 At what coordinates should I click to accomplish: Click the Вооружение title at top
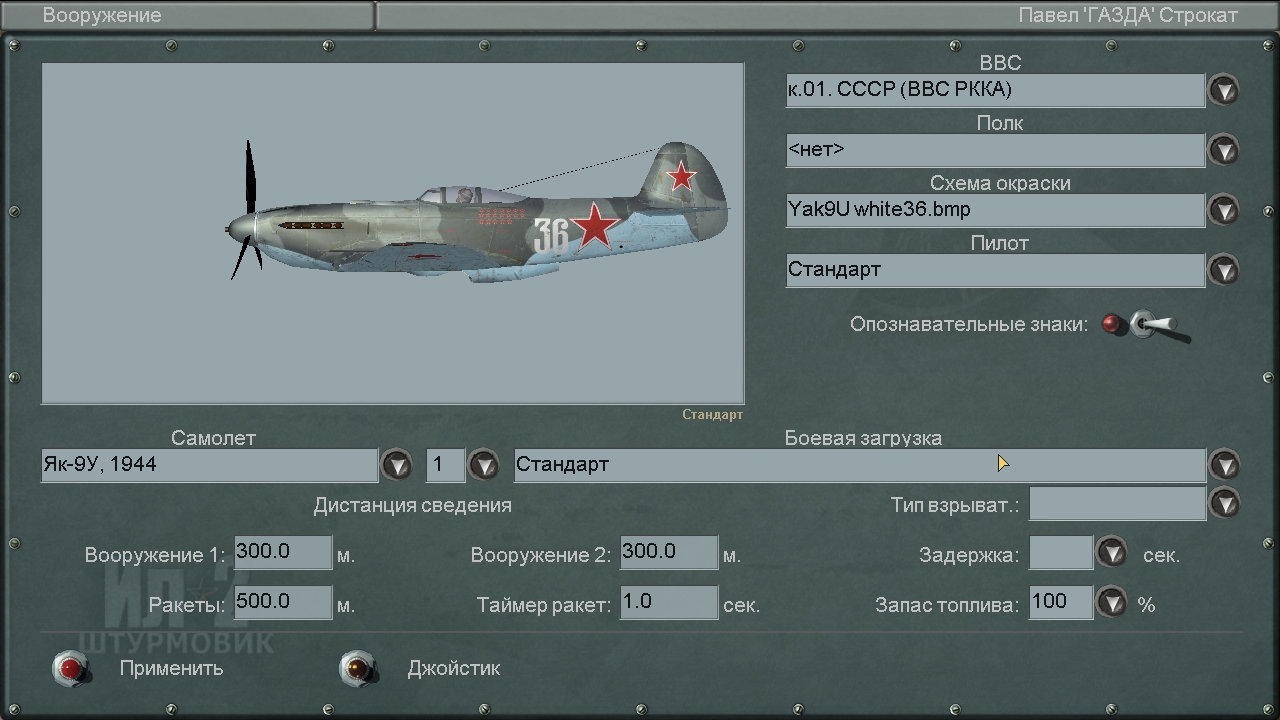click(102, 15)
